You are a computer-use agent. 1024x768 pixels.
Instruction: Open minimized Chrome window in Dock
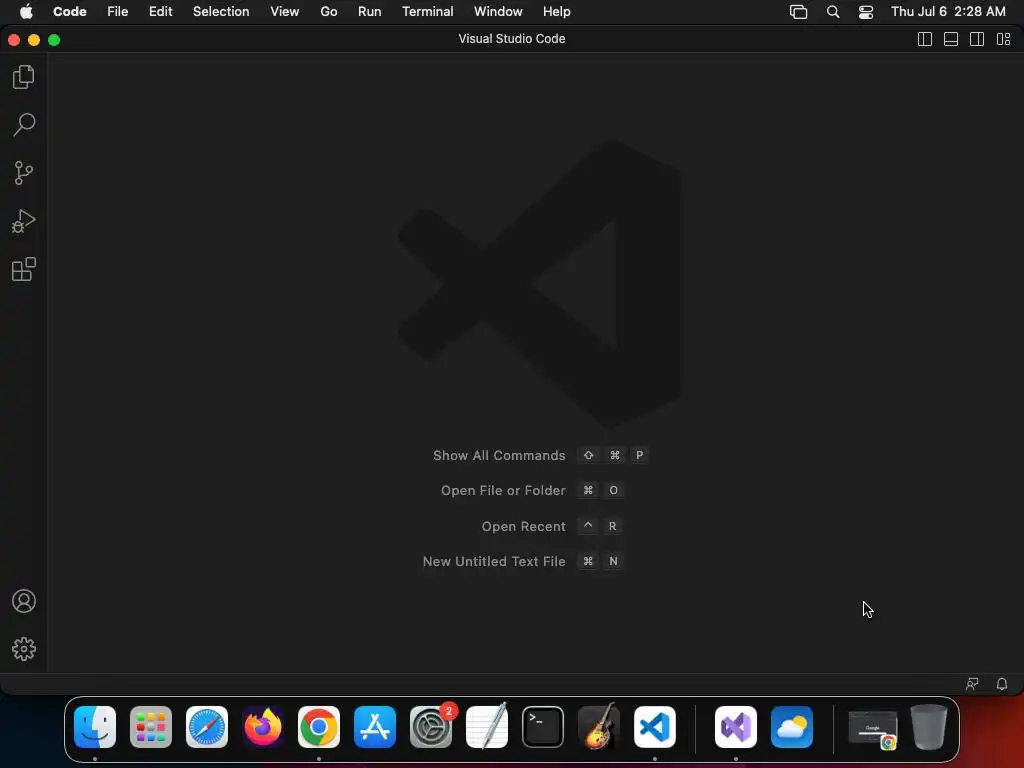point(872,728)
